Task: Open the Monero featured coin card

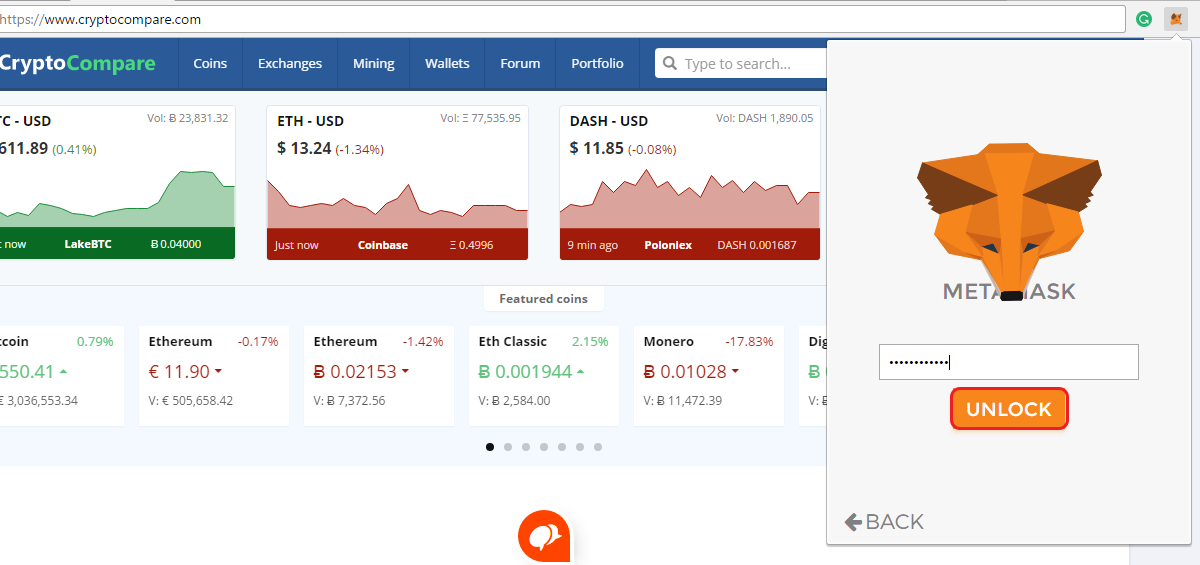Action: tap(709, 376)
